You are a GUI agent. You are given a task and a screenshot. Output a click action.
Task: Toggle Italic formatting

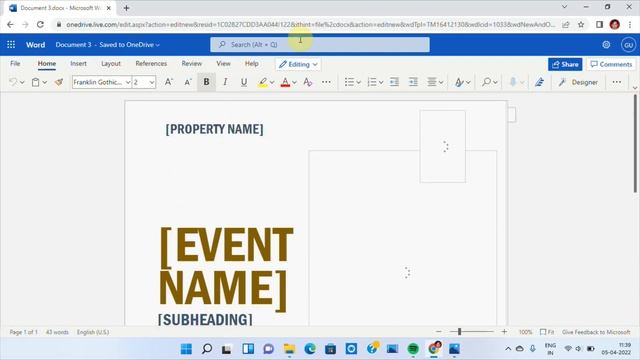[225, 82]
